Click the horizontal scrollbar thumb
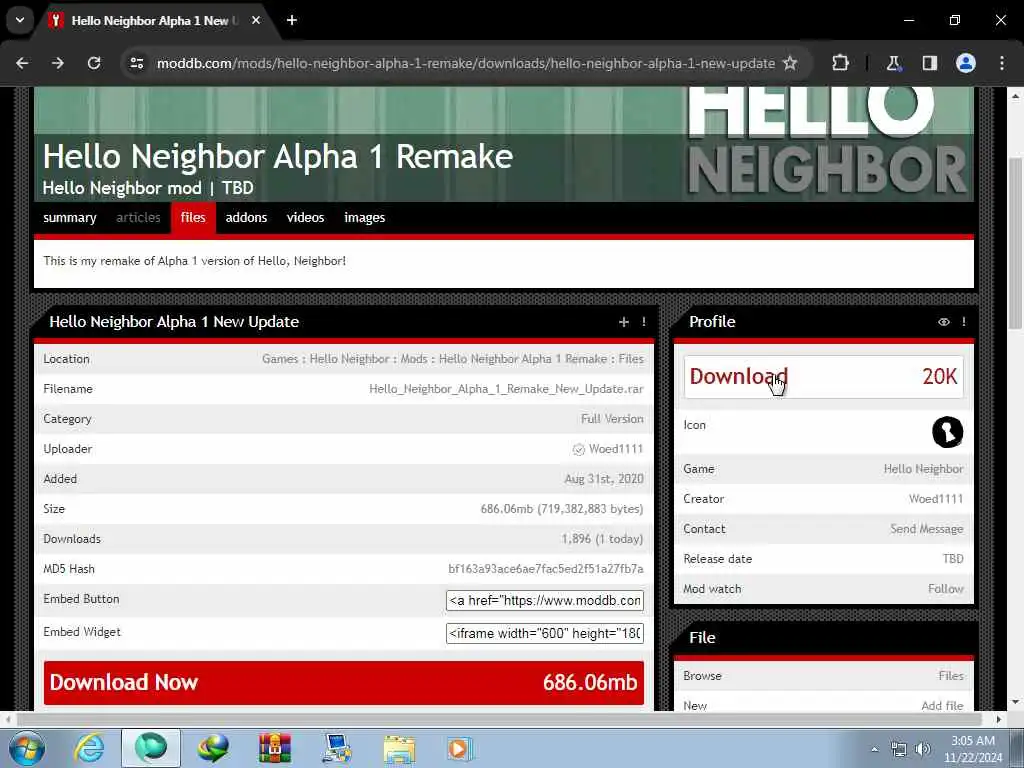Image resolution: width=1024 pixels, height=768 pixels. click(x=499, y=720)
